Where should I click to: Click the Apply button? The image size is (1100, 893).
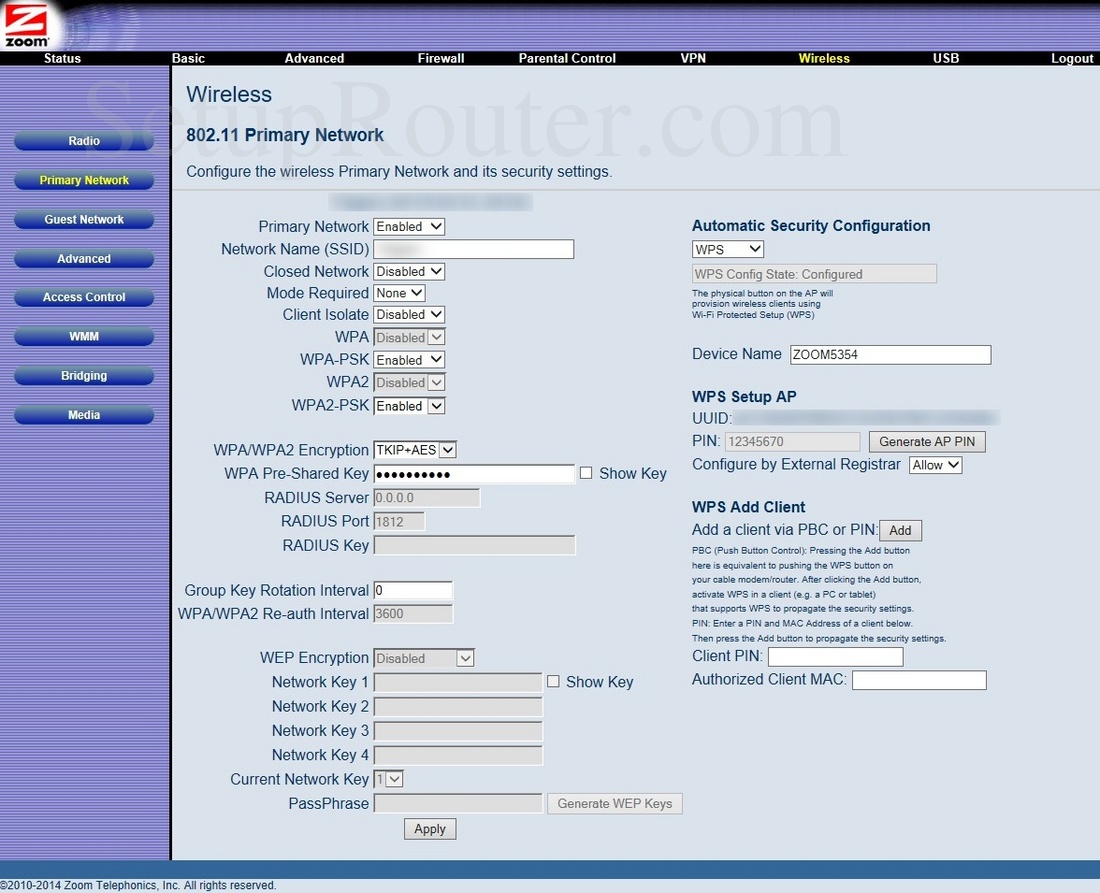coord(429,828)
